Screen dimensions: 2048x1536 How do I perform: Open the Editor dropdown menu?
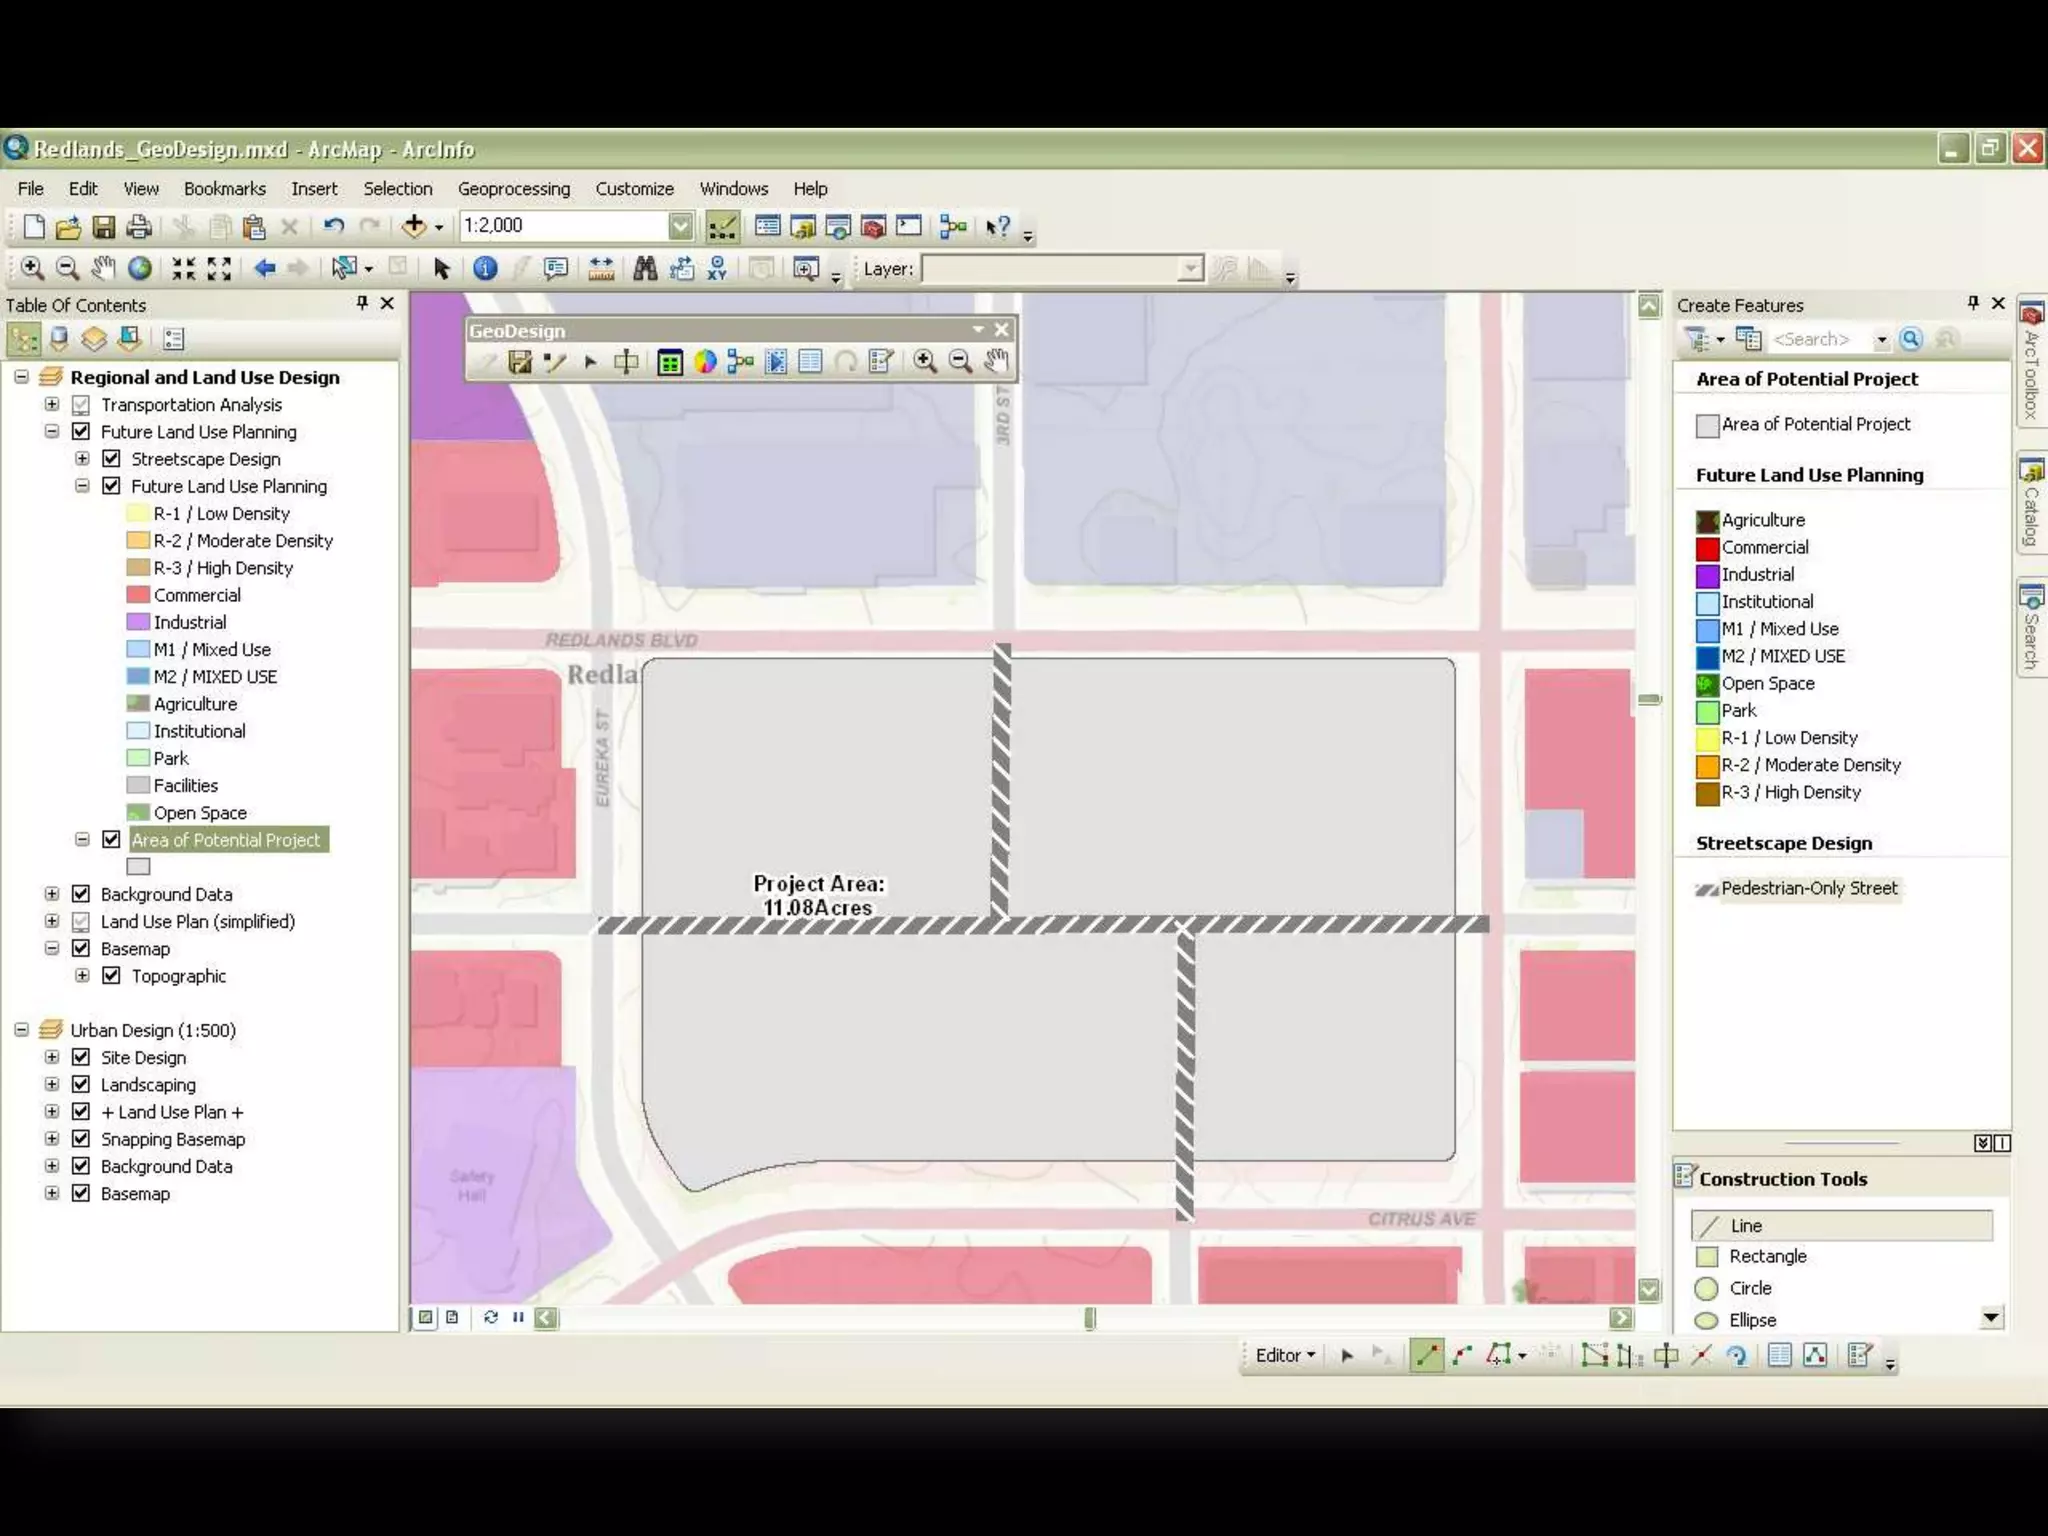(1284, 1355)
